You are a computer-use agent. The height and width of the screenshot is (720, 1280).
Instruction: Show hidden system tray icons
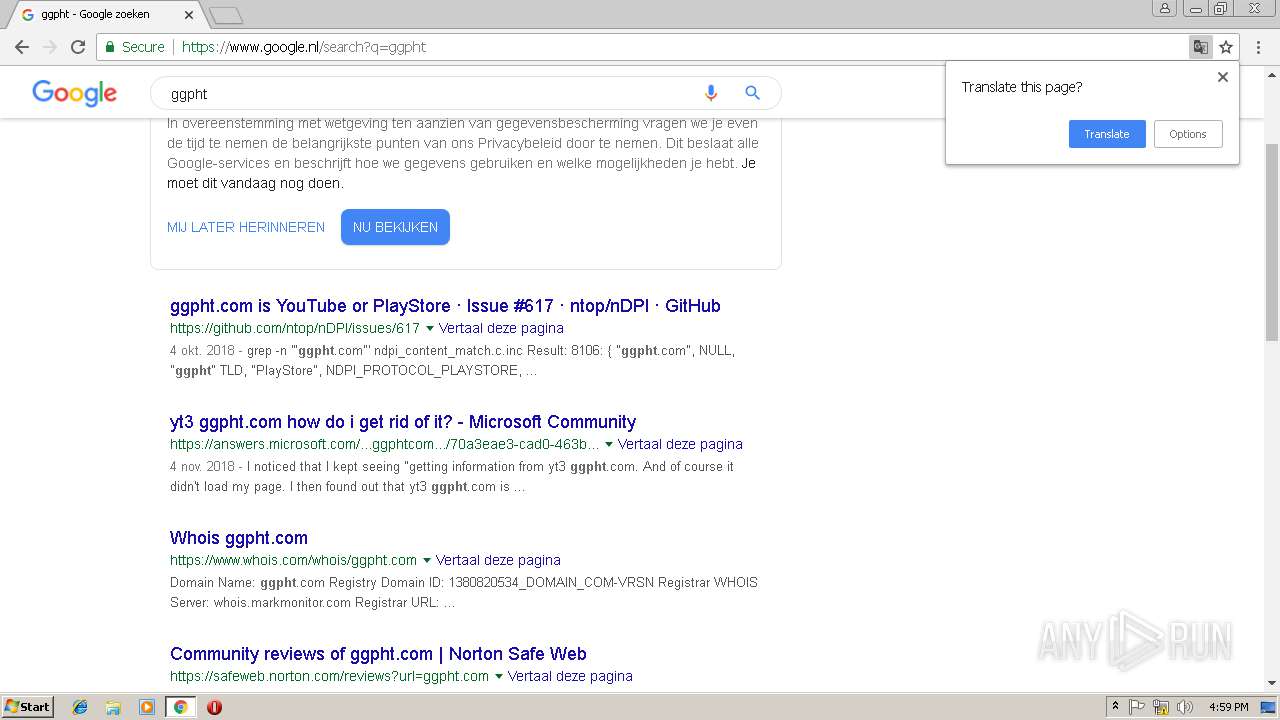(1115, 707)
